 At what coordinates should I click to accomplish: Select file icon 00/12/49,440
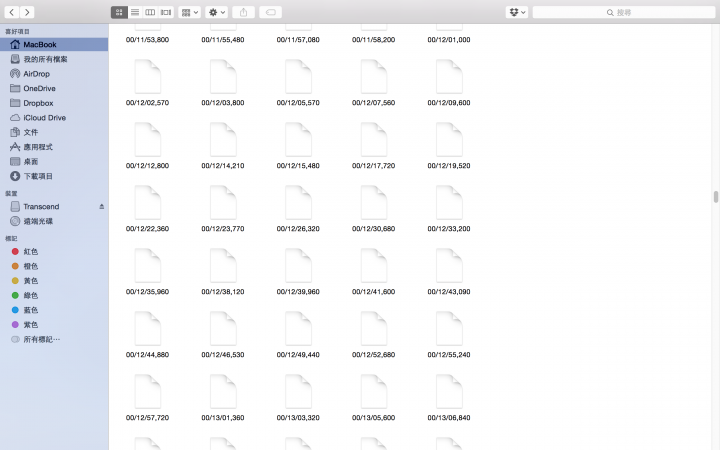click(x=298, y=328)
